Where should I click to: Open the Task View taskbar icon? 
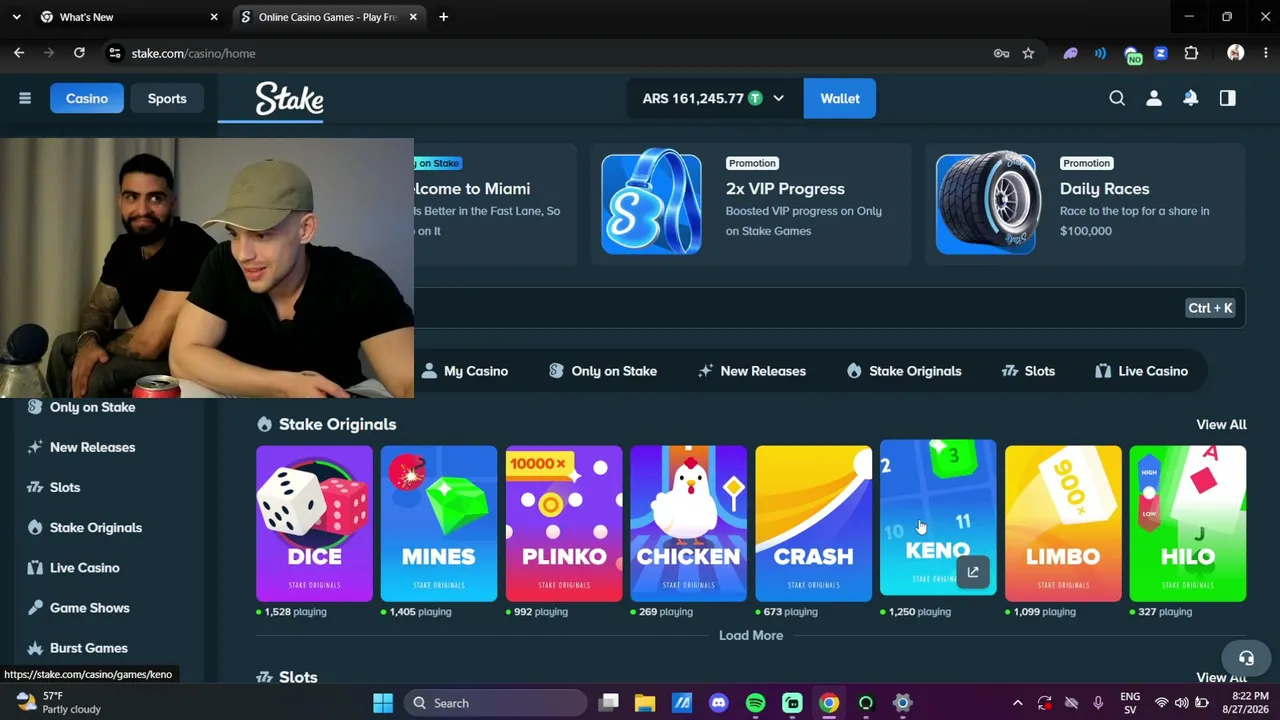[608, 703]
